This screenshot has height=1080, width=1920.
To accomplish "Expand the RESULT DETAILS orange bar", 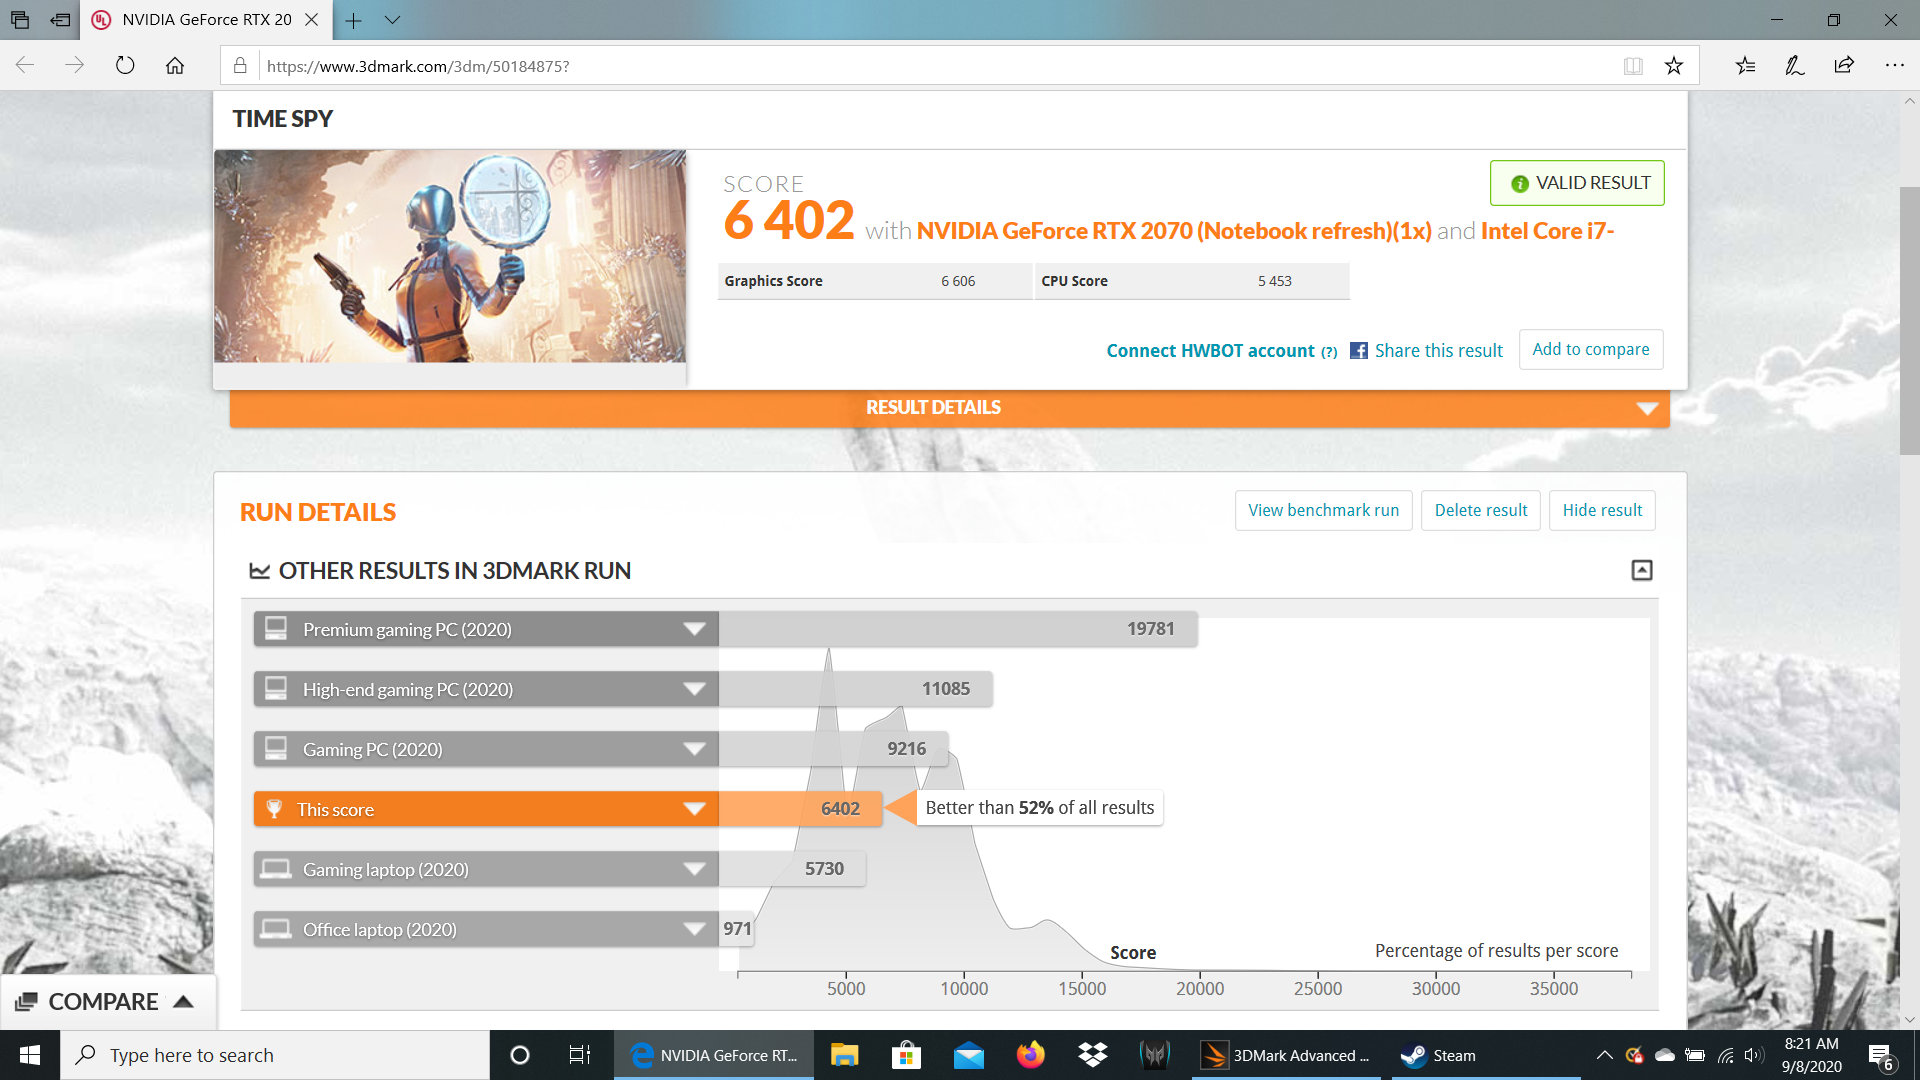I will coord(949,408).
